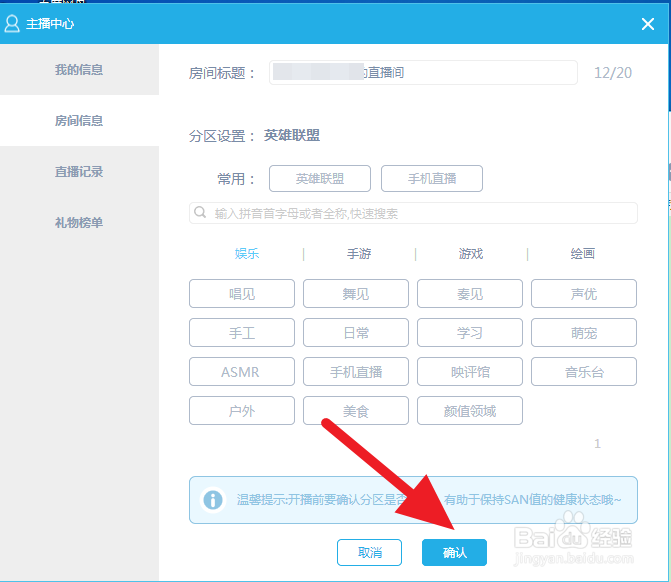
Task: Select the 萌宠 partition
Action: (x=584, y=333)
